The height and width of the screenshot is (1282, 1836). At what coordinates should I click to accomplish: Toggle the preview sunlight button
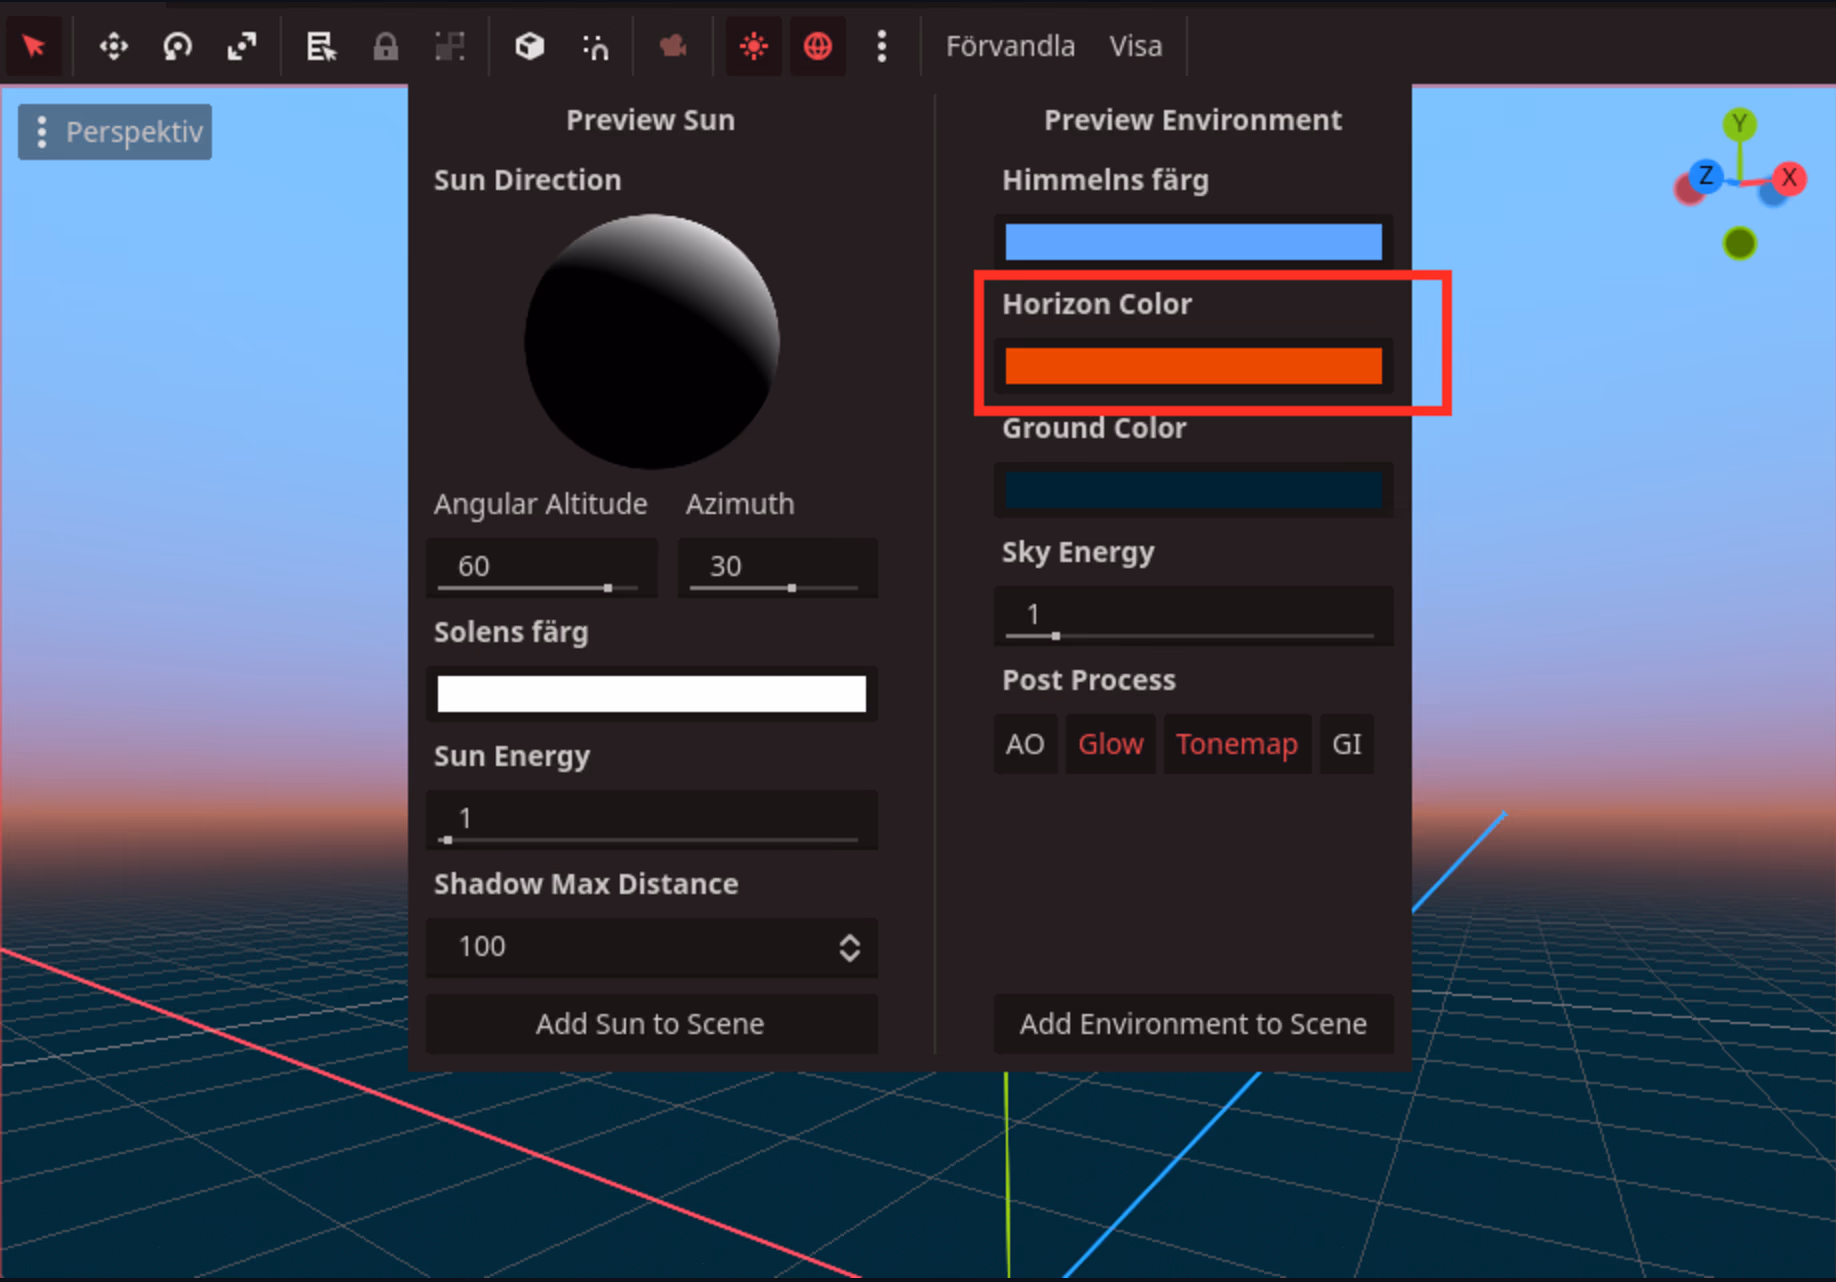[753, 46]
